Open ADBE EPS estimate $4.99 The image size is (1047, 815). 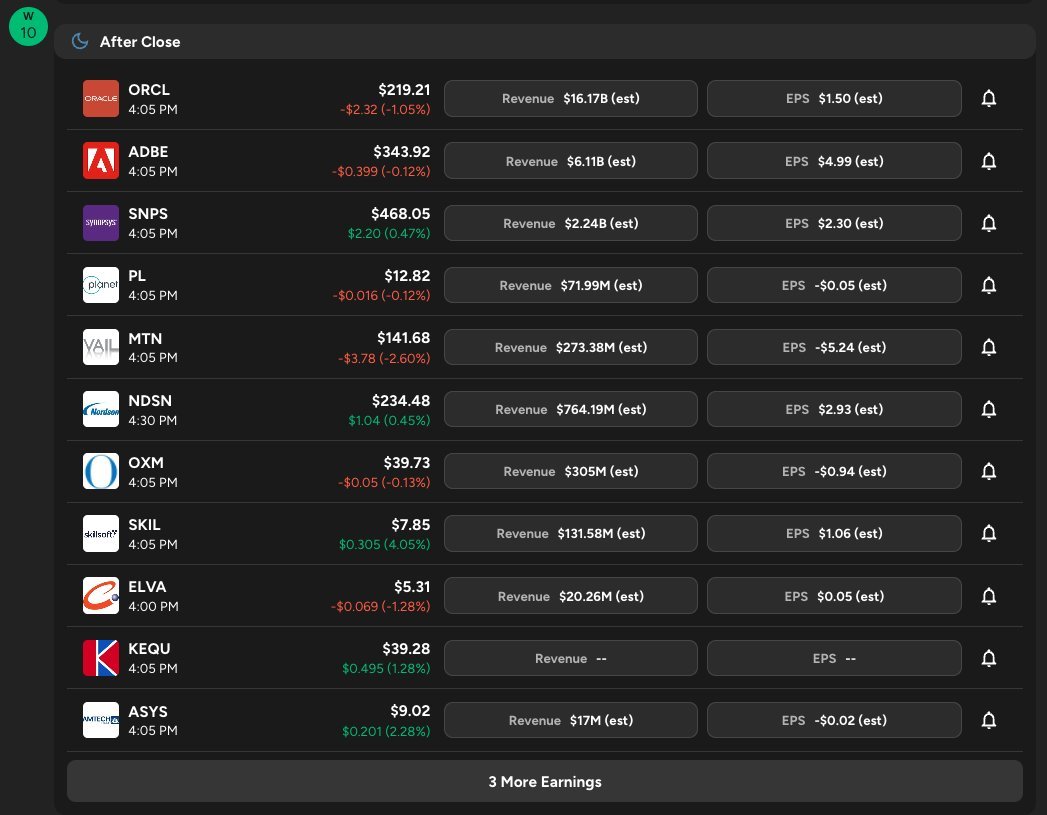click(x=834, y=161)
